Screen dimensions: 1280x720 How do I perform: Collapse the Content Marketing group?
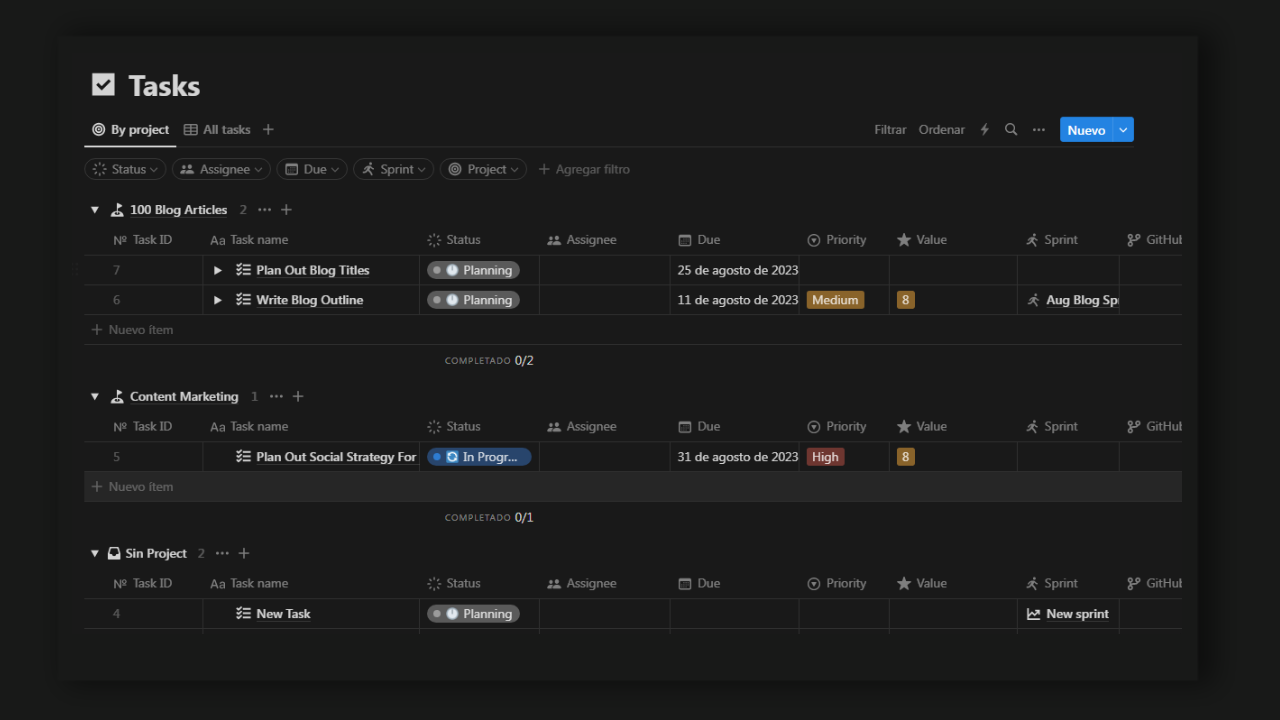(x=95, y=397)
